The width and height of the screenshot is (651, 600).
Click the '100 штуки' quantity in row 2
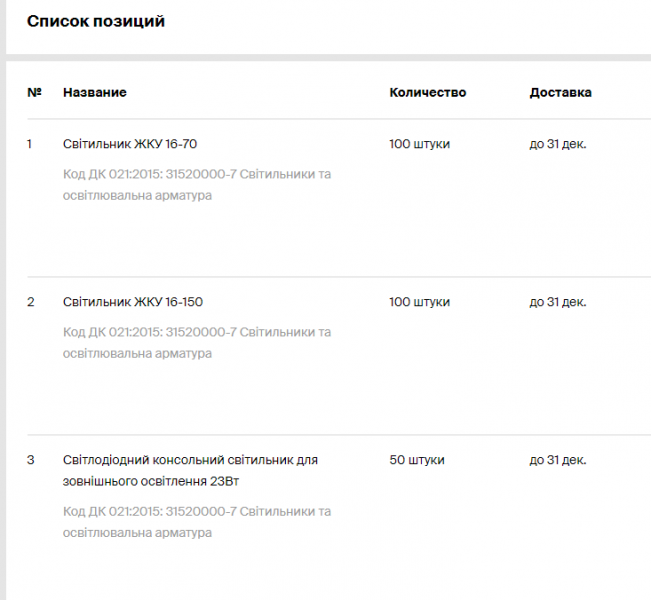(419, 302)
